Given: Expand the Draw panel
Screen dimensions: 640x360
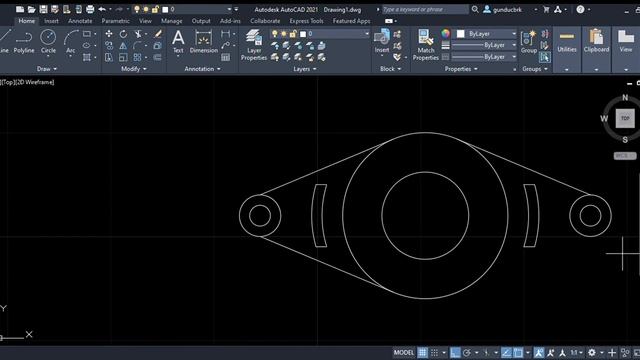Looking at the screenshot, I should click(x=47, y=69).
